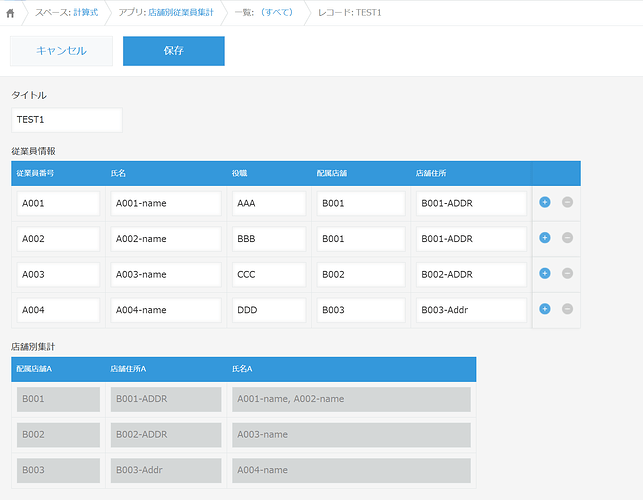Click the home icon in breadcrumb

[x=11, y=13]
